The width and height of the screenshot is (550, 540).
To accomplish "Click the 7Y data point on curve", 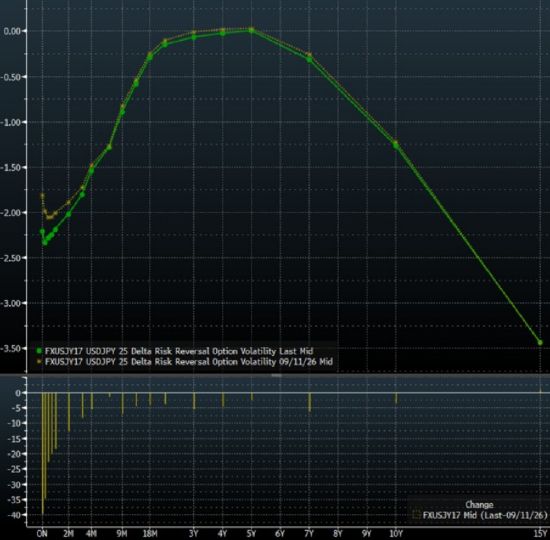I will [x=309, y=60].
